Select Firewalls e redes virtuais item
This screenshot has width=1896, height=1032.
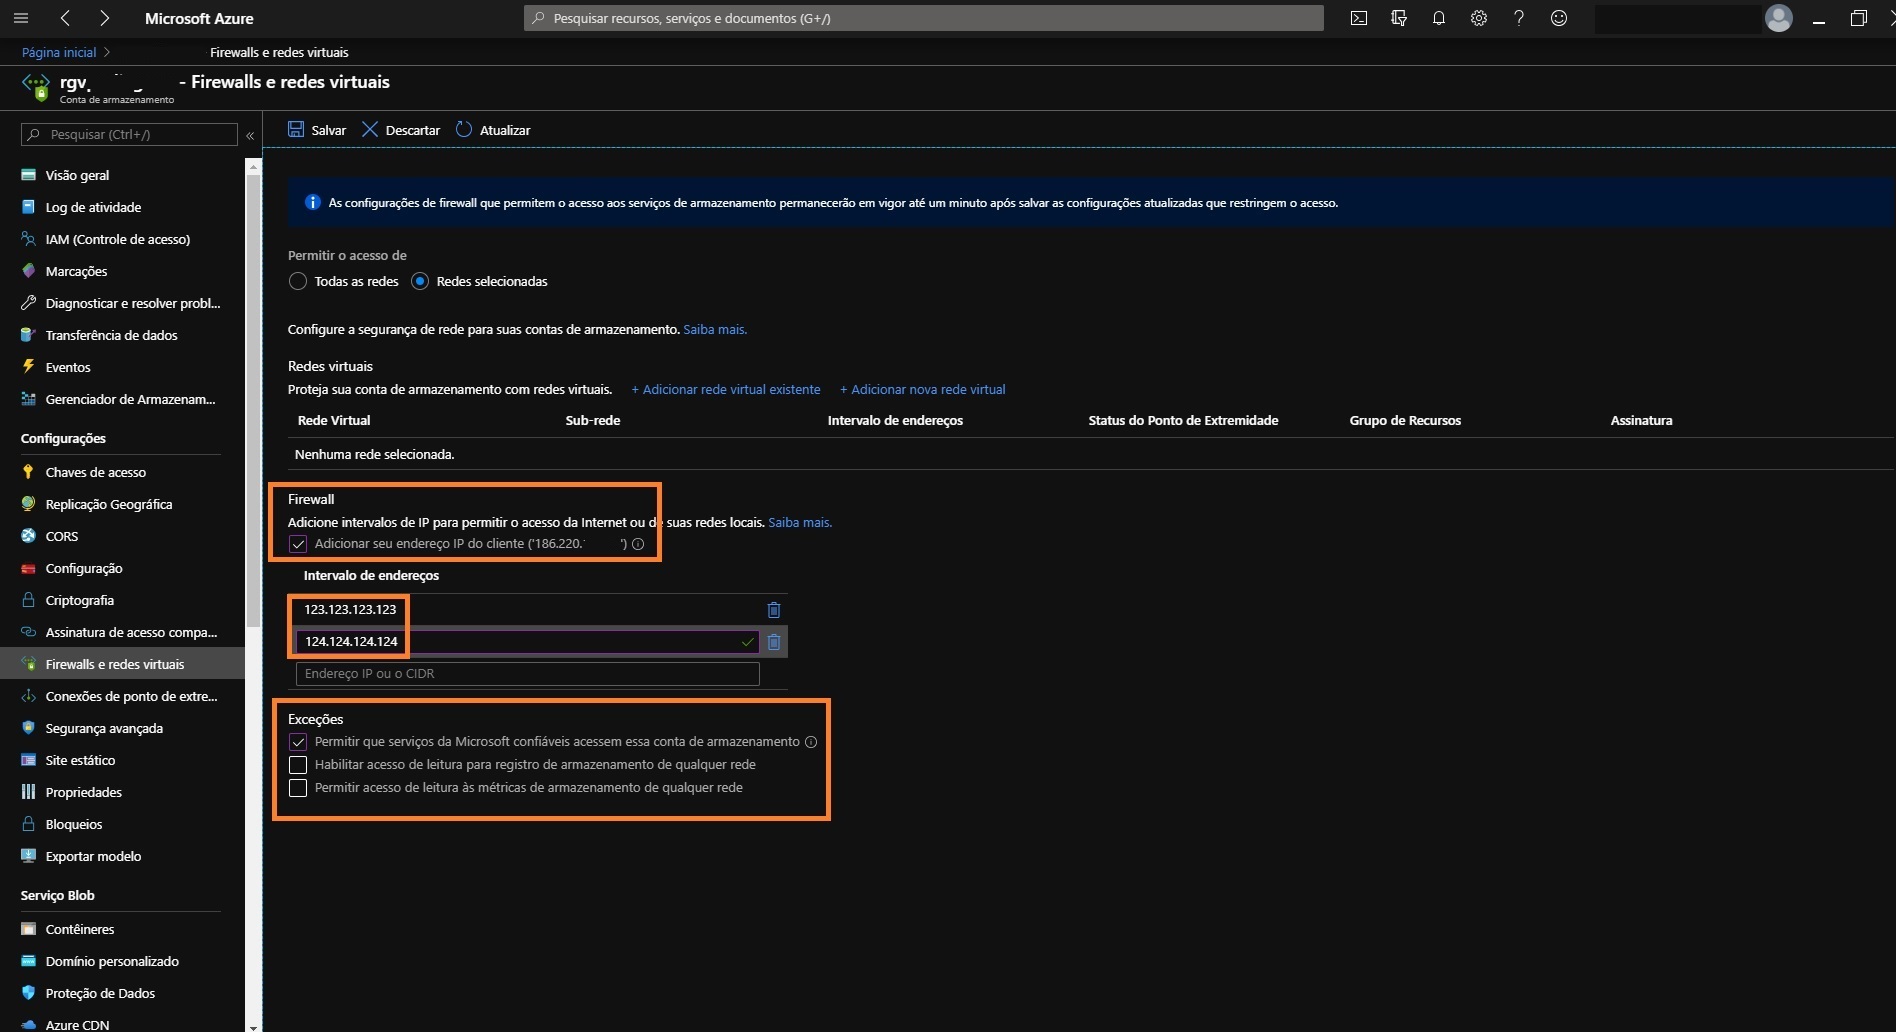(x=122, y=664)
